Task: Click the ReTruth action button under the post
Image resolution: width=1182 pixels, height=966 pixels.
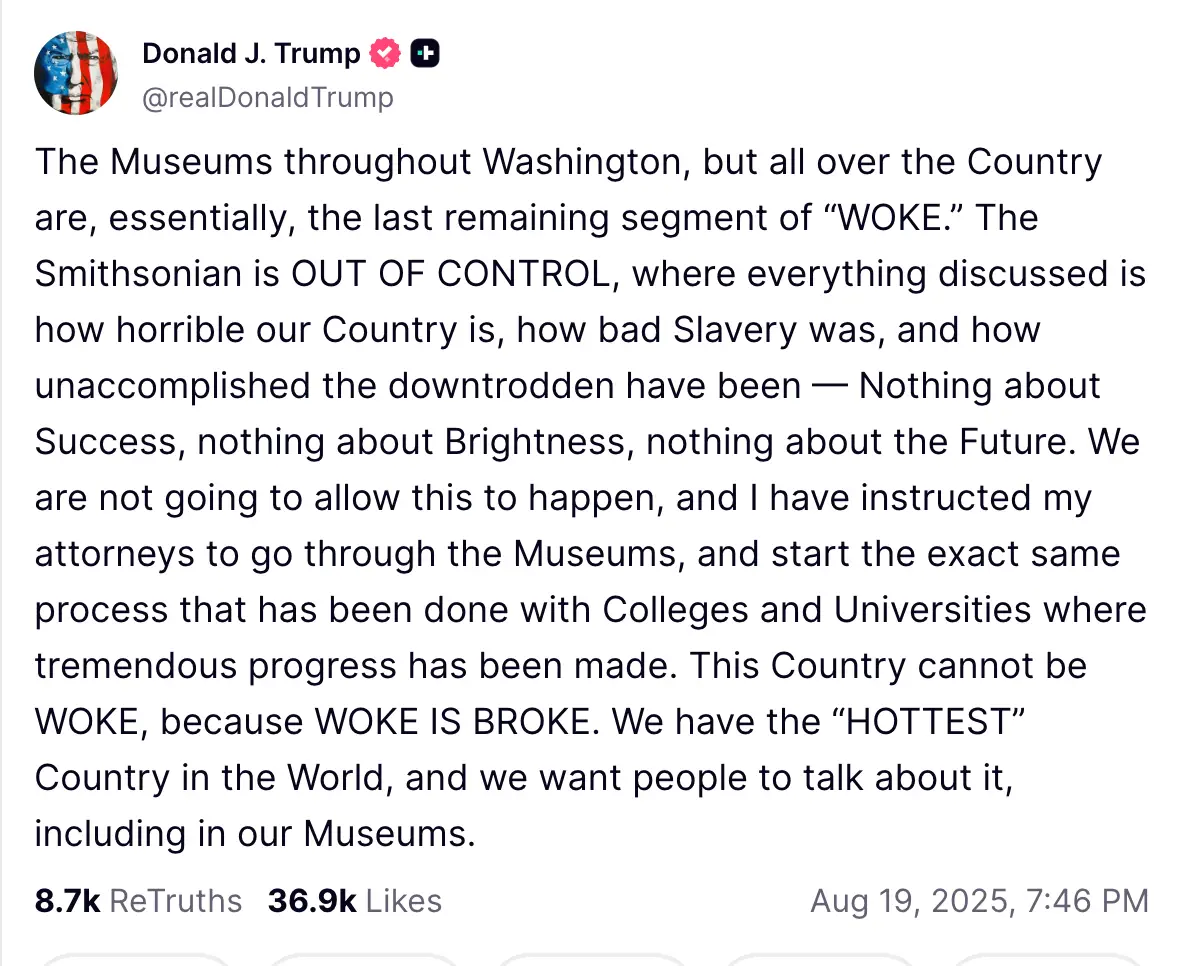Action: click(365, 962)
